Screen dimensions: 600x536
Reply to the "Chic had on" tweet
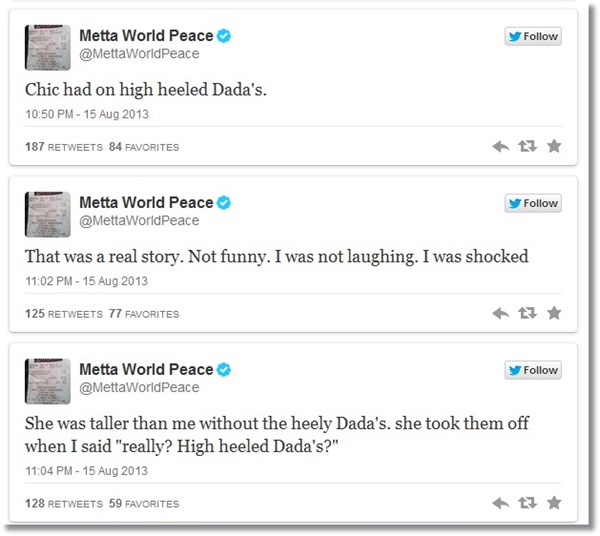tap(501, 146)
